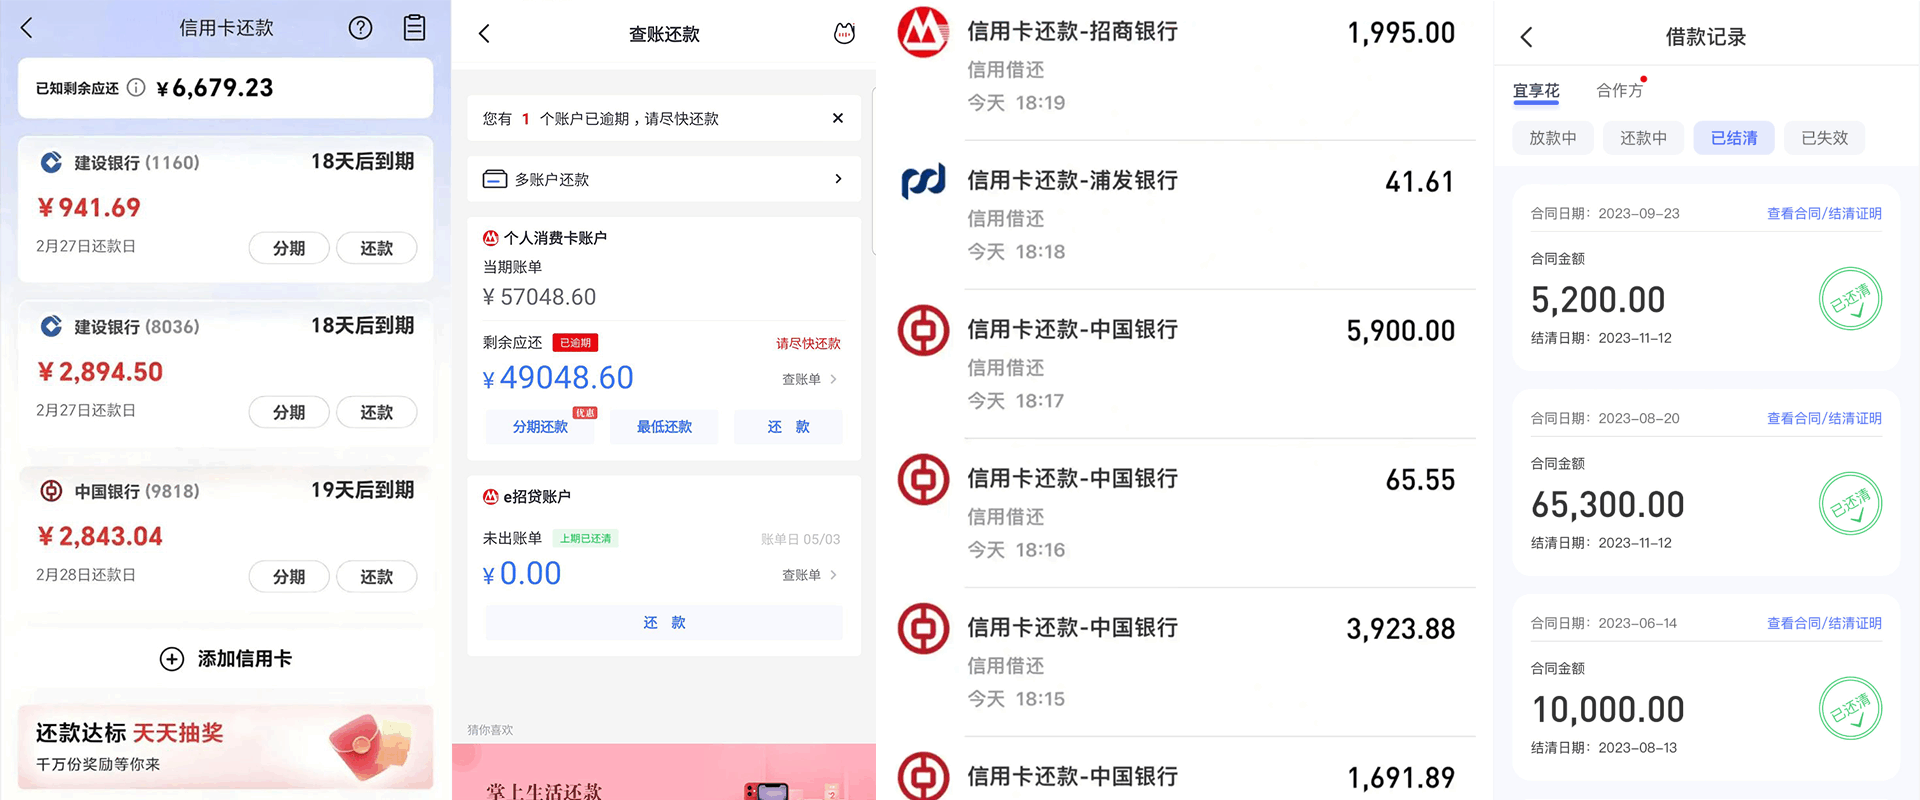This screenshot has height=800, width=1920.
Task: Click 分期 for 中国银行 (9818)
Action: tap(289, 577)
